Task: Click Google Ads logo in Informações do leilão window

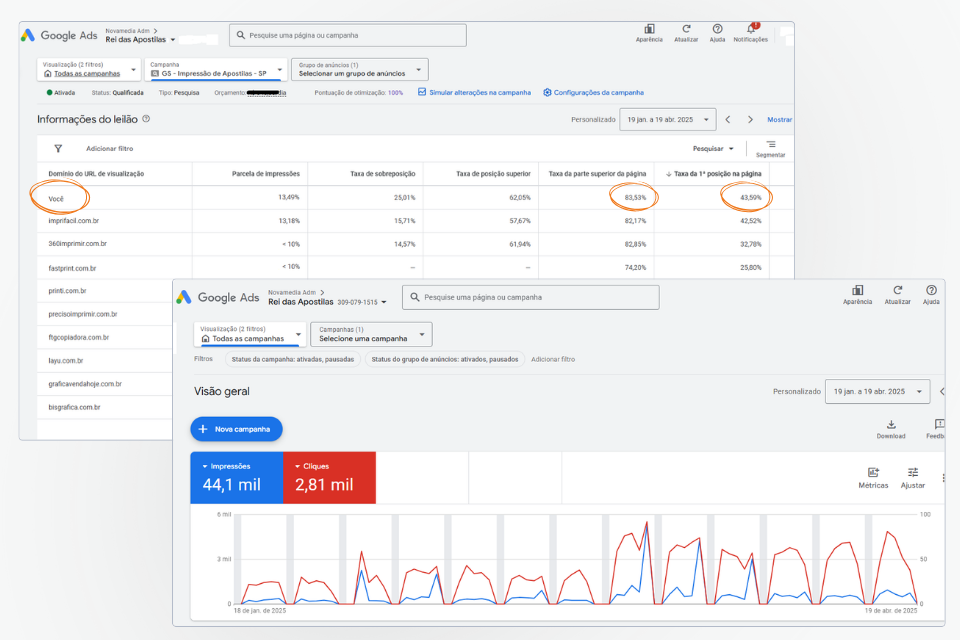Action: pos(59,36)
